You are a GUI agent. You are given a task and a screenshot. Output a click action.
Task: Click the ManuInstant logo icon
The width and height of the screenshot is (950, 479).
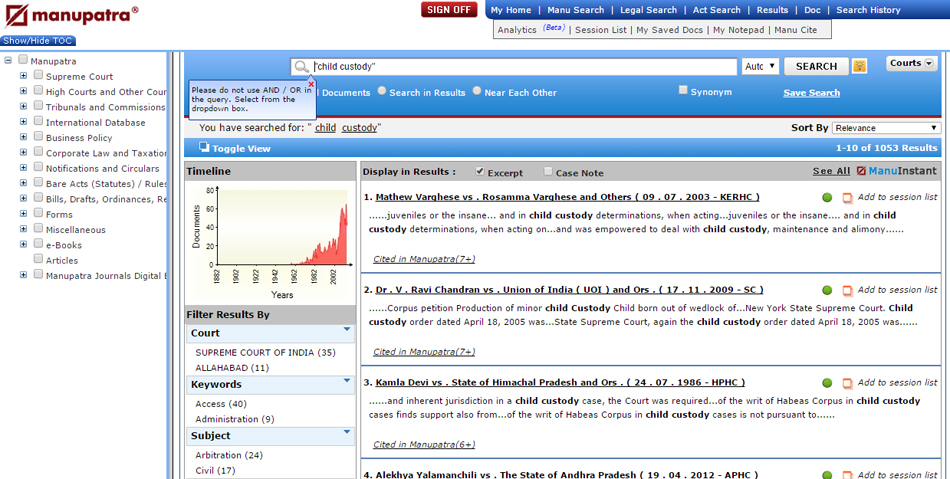pos(861,171)
